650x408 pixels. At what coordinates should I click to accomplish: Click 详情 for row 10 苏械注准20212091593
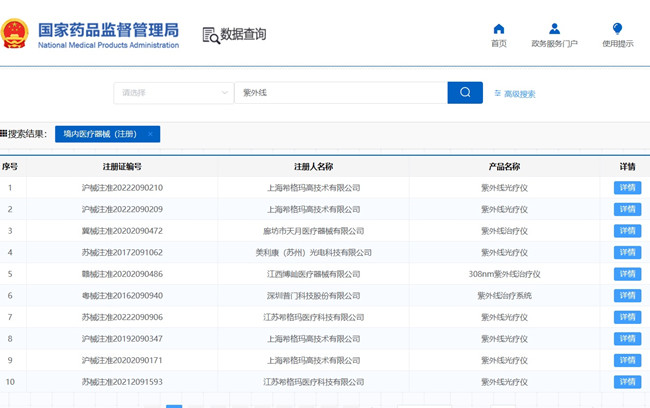click(x=627, y=382)
